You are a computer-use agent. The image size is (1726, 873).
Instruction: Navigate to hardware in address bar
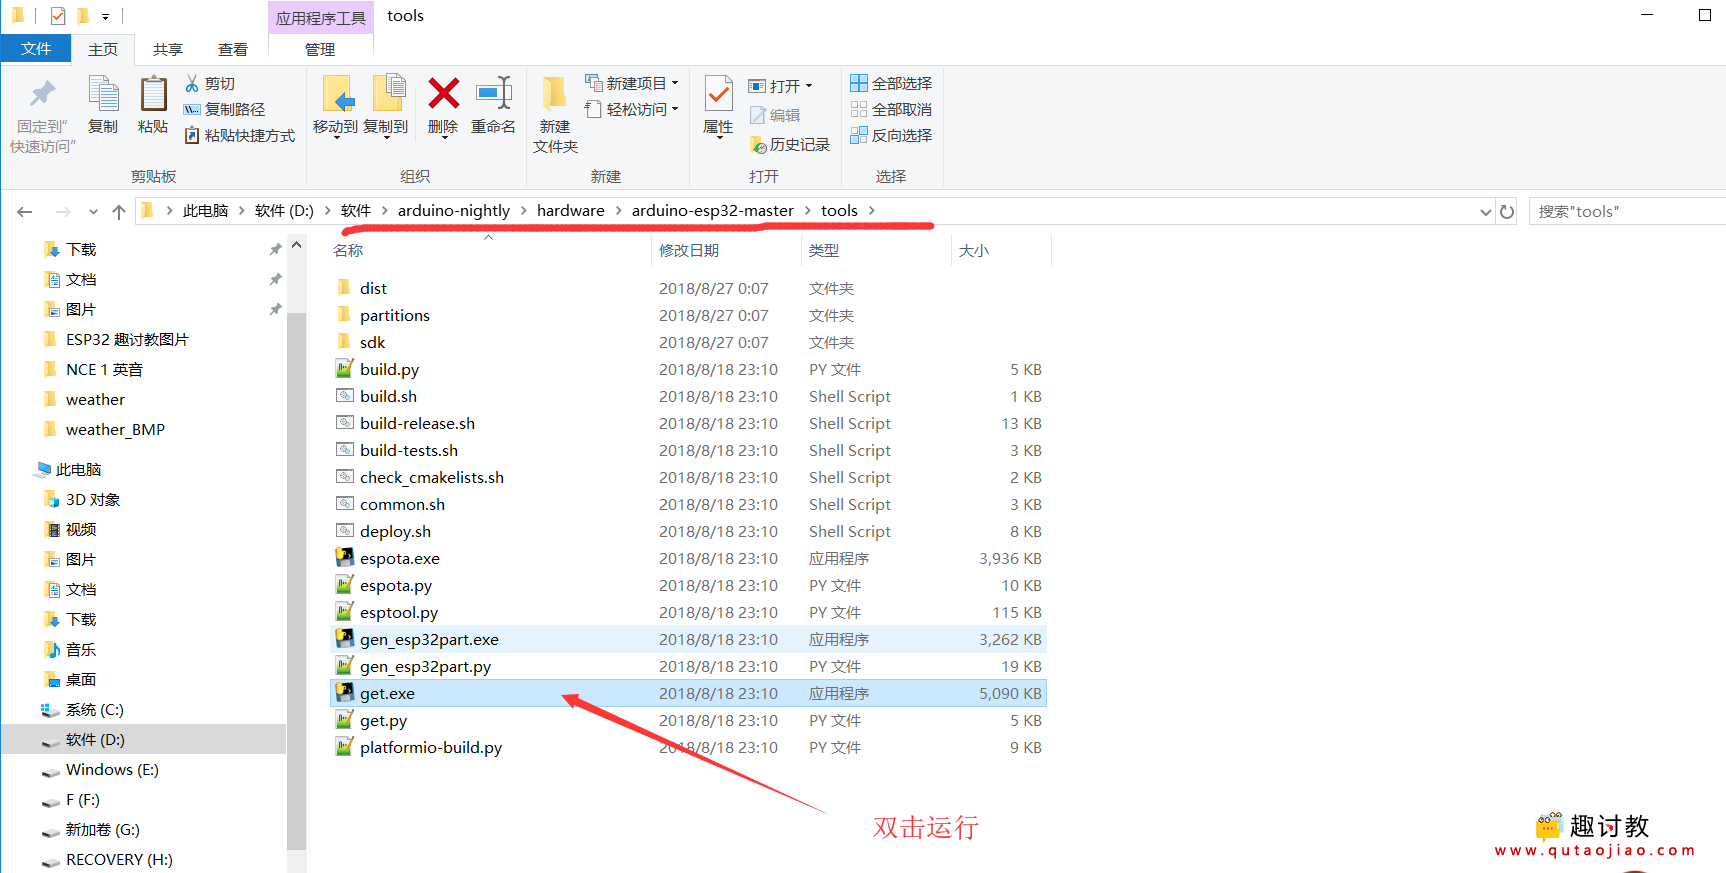coord(570,211)
